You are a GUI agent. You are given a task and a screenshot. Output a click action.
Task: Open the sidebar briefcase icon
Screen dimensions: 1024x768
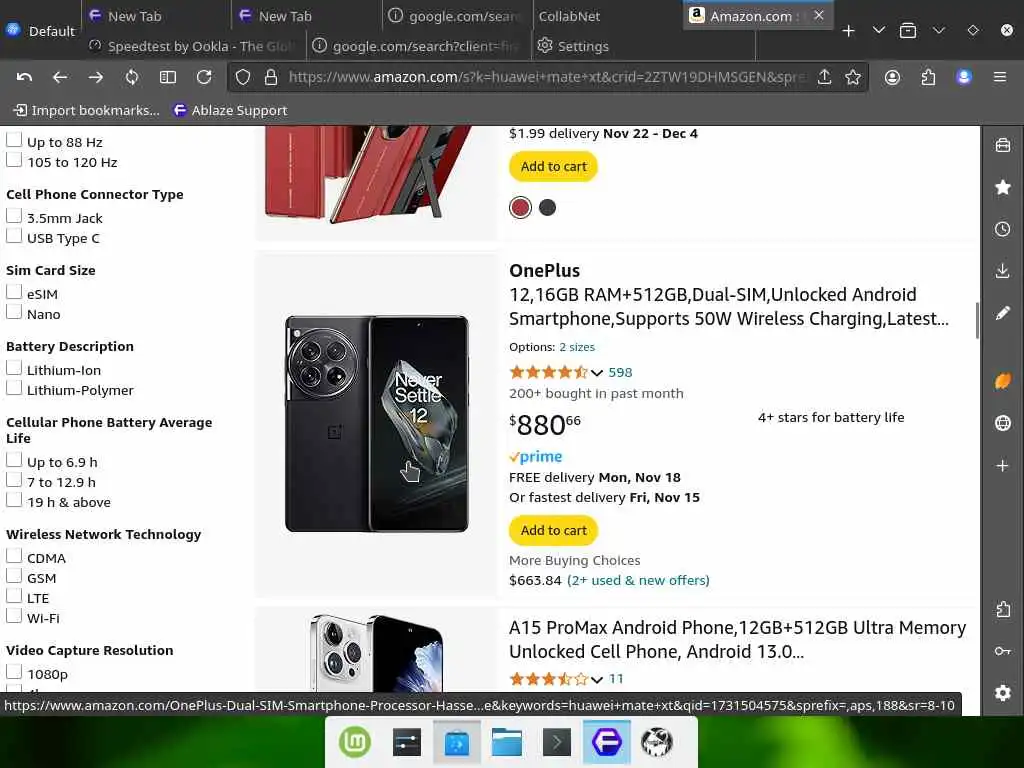[1003, 145]
